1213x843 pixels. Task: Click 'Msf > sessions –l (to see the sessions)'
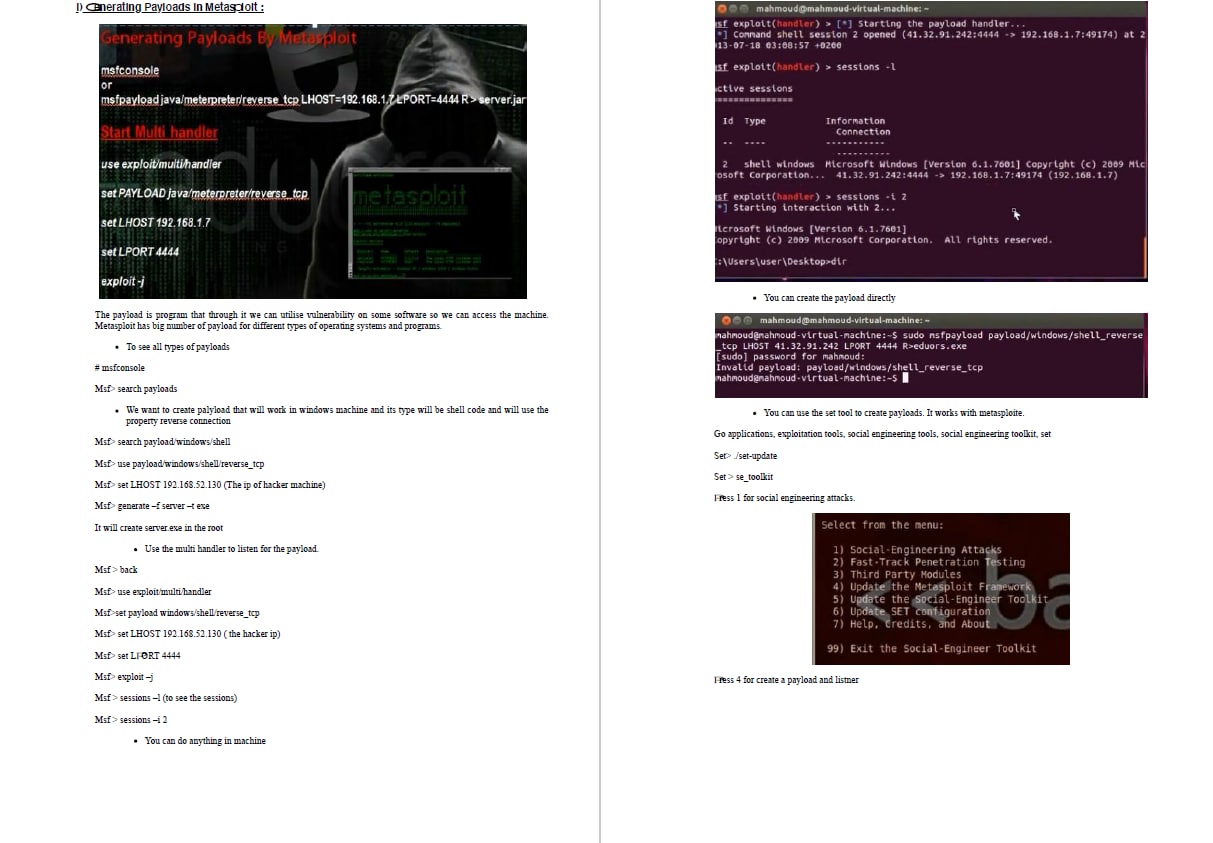click(166, 698)
